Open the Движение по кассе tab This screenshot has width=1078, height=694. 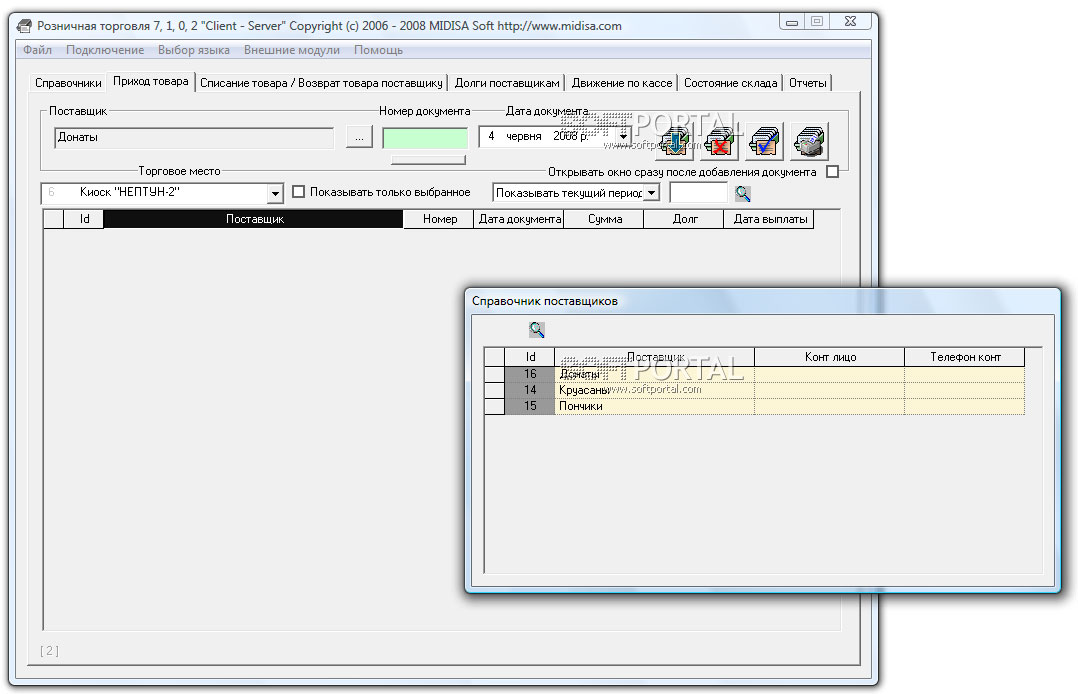coord(622,83)
